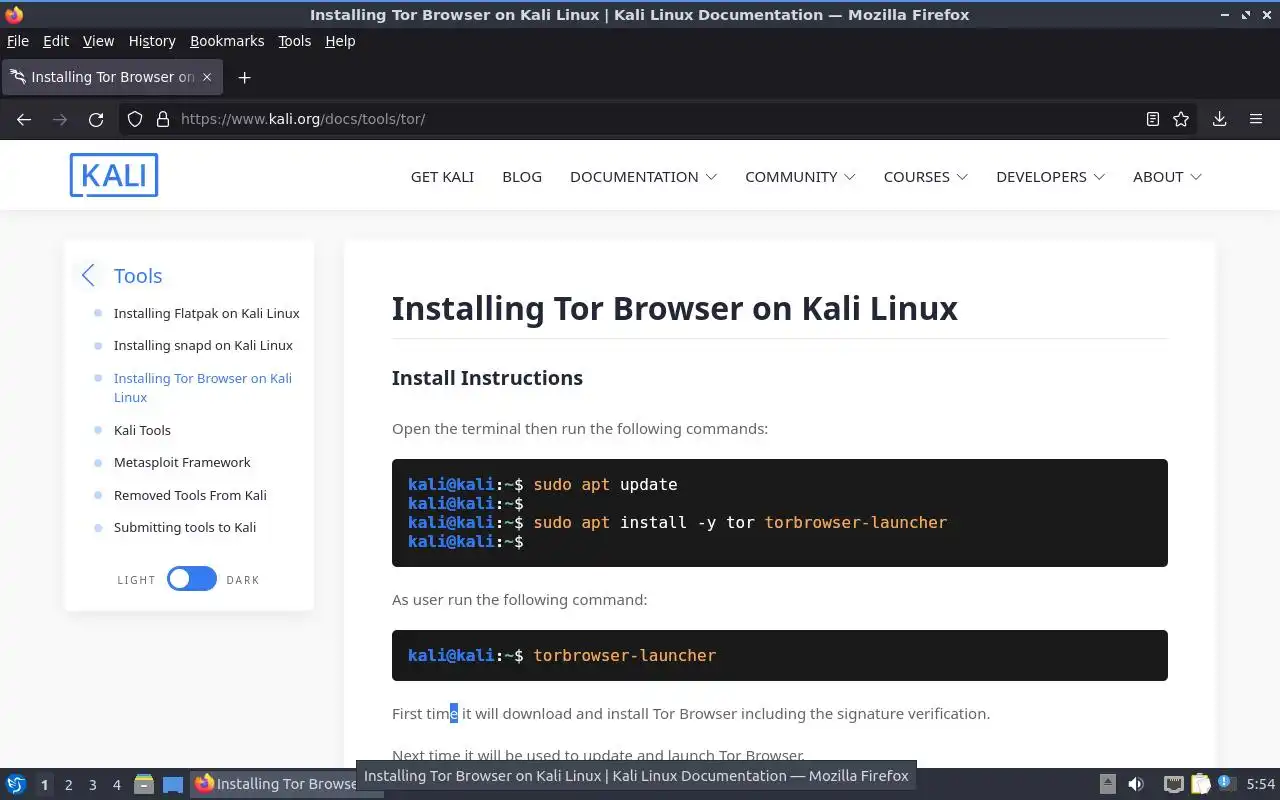The image size is (1280, 800).
Task: Click the Install Instructions heading
Action: [487, 378]
